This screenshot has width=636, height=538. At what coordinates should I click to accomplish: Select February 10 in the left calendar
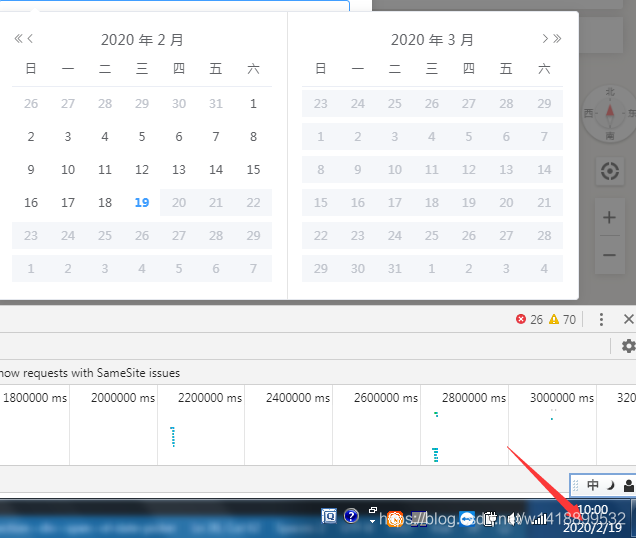point(68,170)
